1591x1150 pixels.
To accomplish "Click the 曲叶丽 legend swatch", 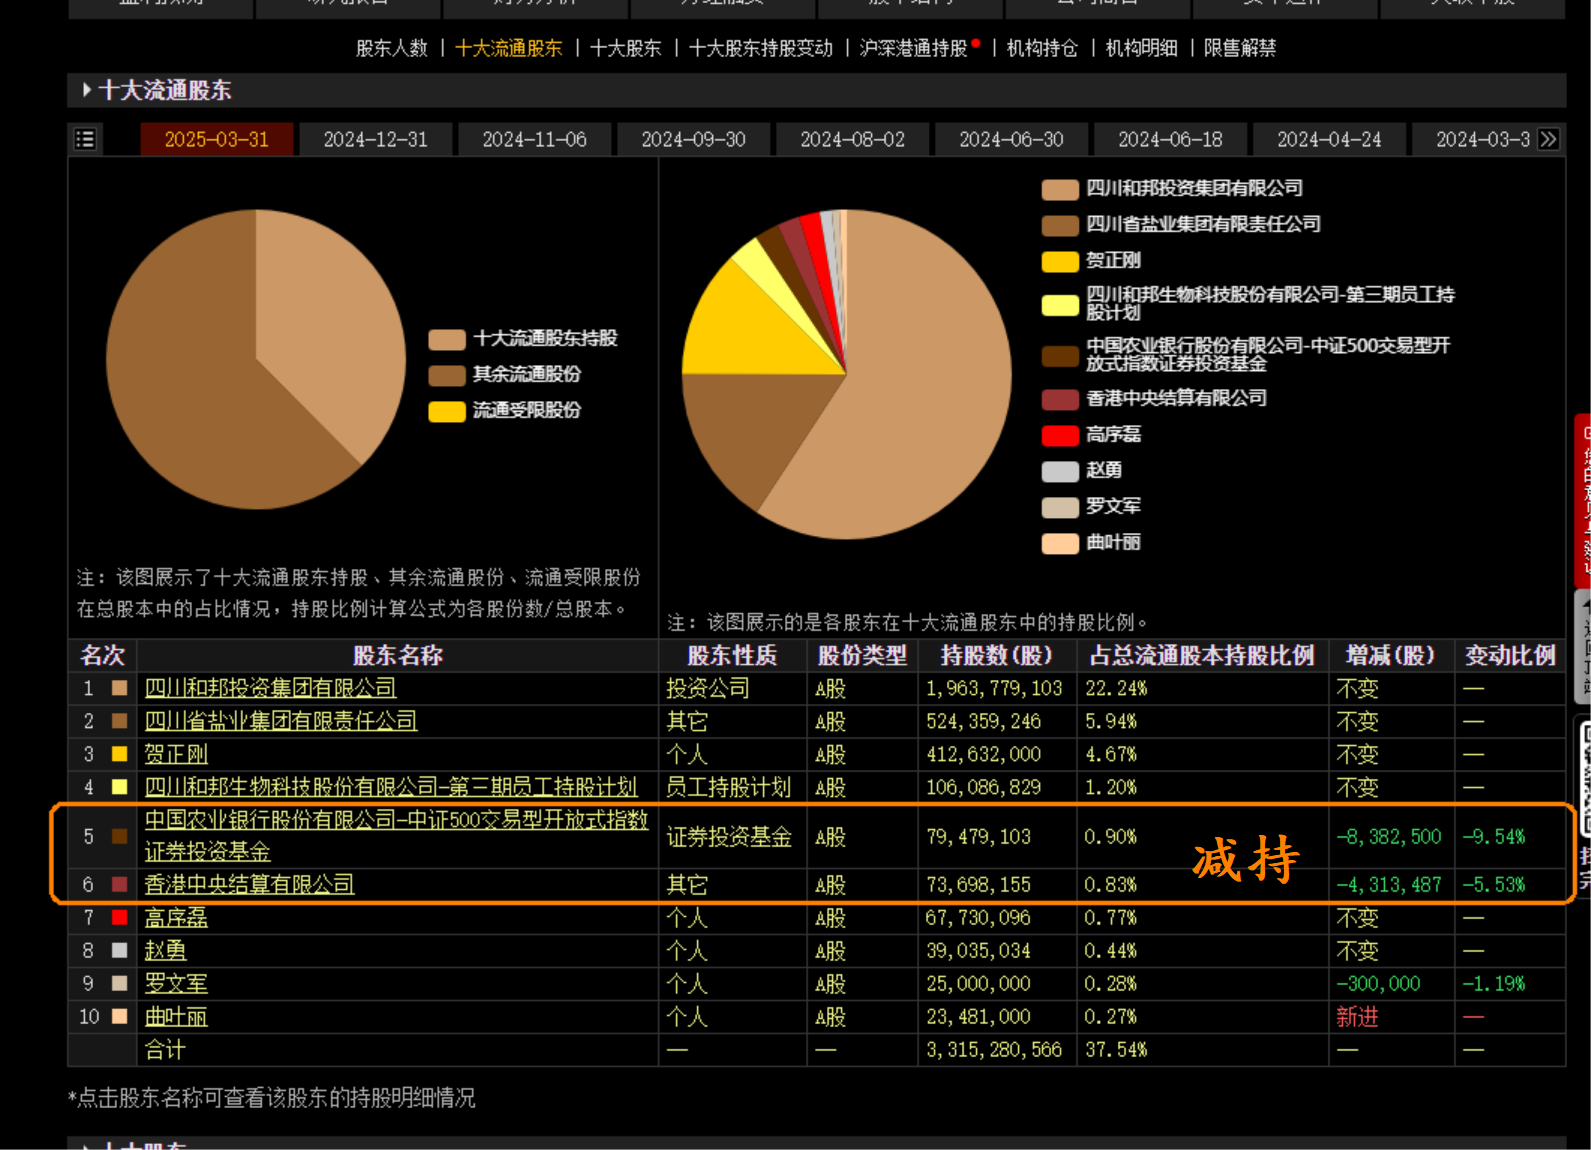I will click(x=1060, y=543).
